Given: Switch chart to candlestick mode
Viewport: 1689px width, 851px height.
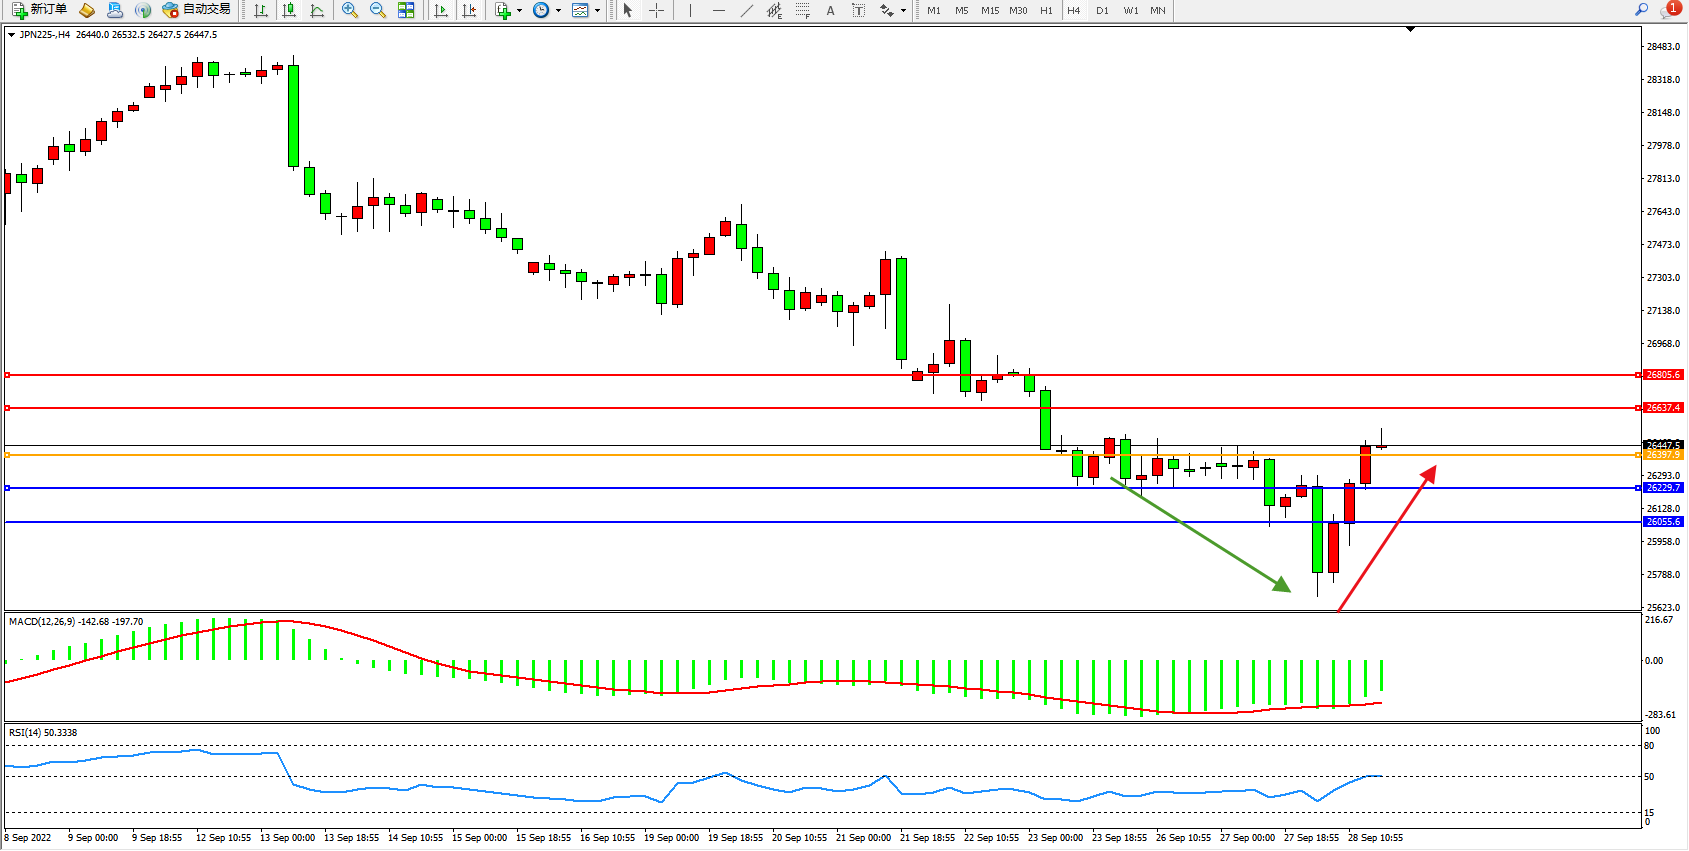Looking at the screenshot, I should 289,10.
